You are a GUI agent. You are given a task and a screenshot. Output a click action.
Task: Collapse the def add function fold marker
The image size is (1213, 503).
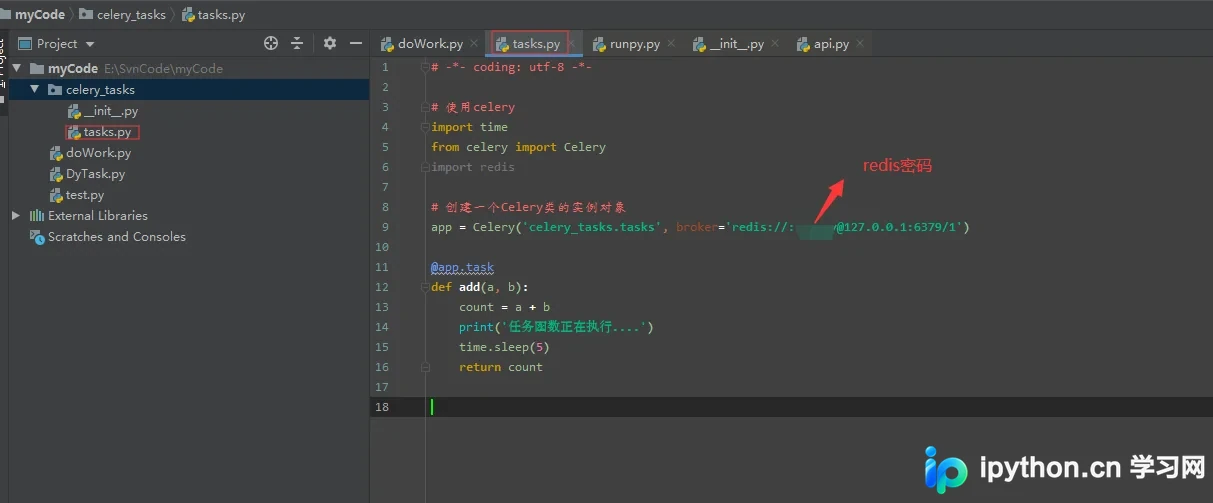click(425, 287)
